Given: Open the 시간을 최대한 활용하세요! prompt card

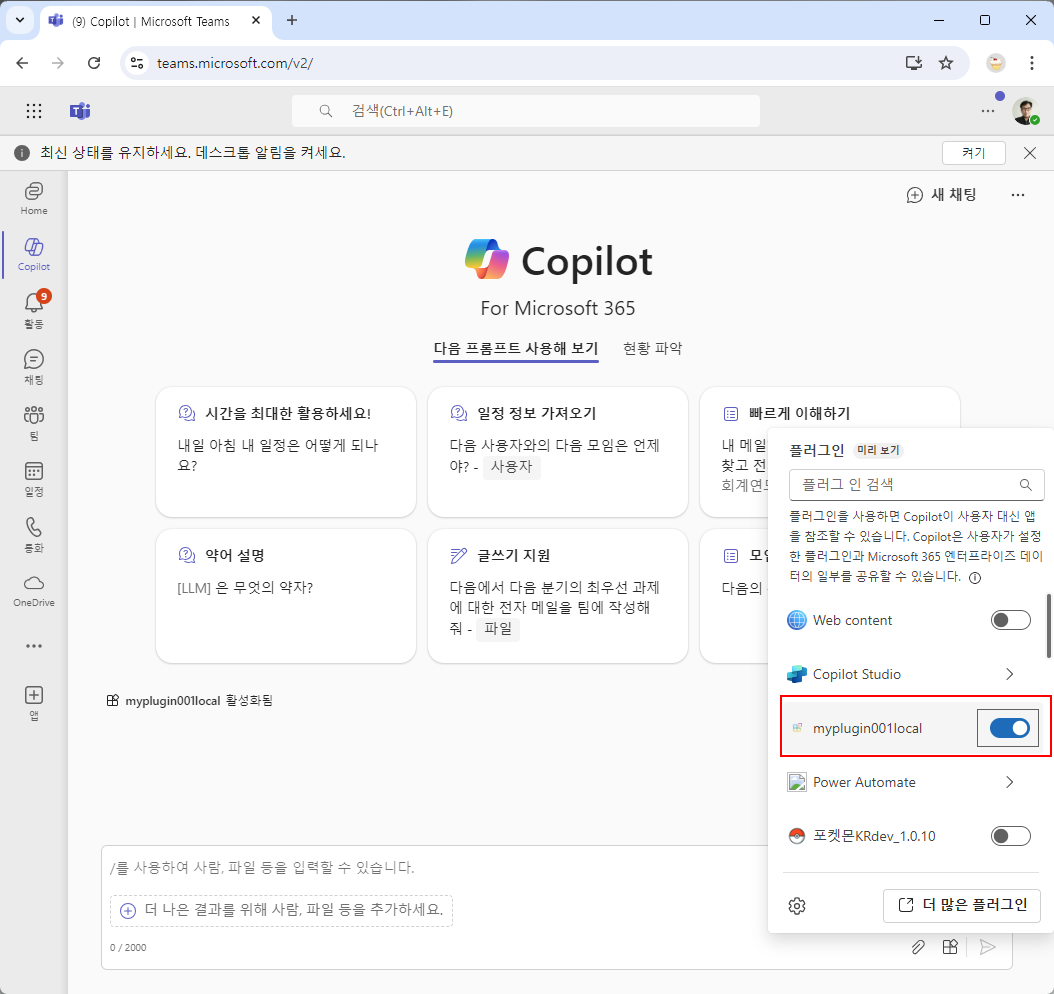Looking at the screenshot, I should coord(286,452).
